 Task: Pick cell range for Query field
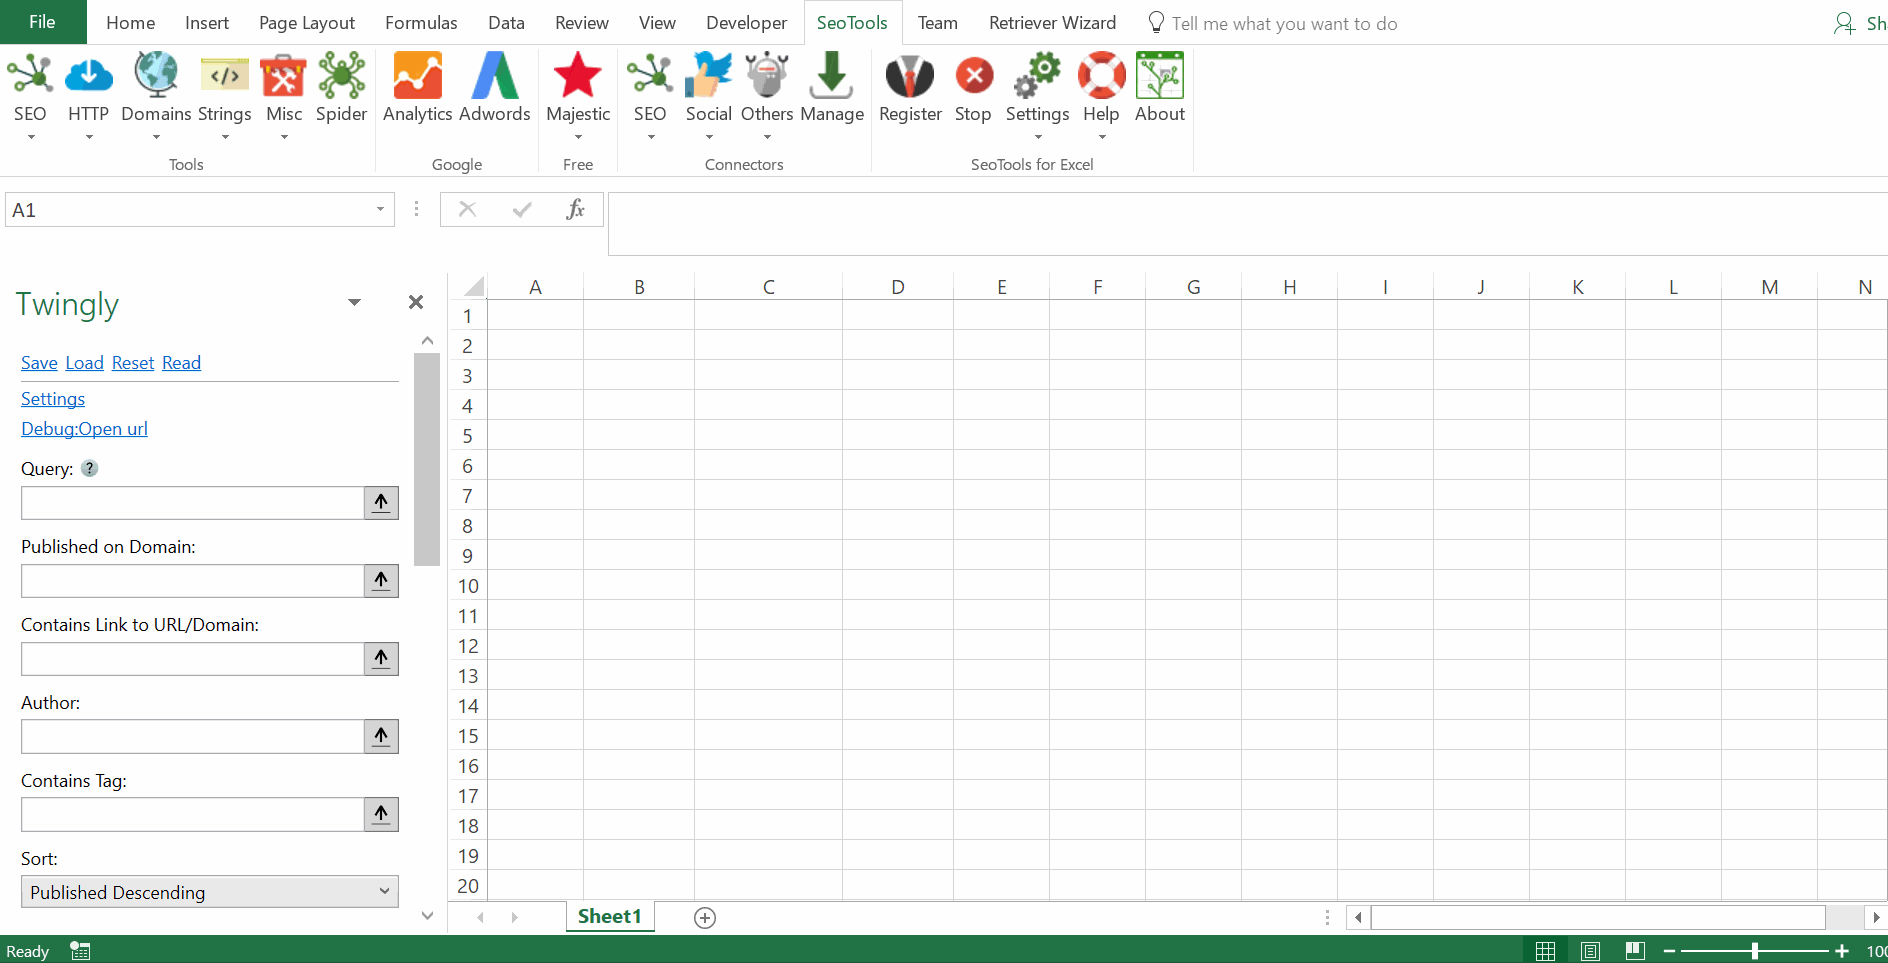coord(381,502)
